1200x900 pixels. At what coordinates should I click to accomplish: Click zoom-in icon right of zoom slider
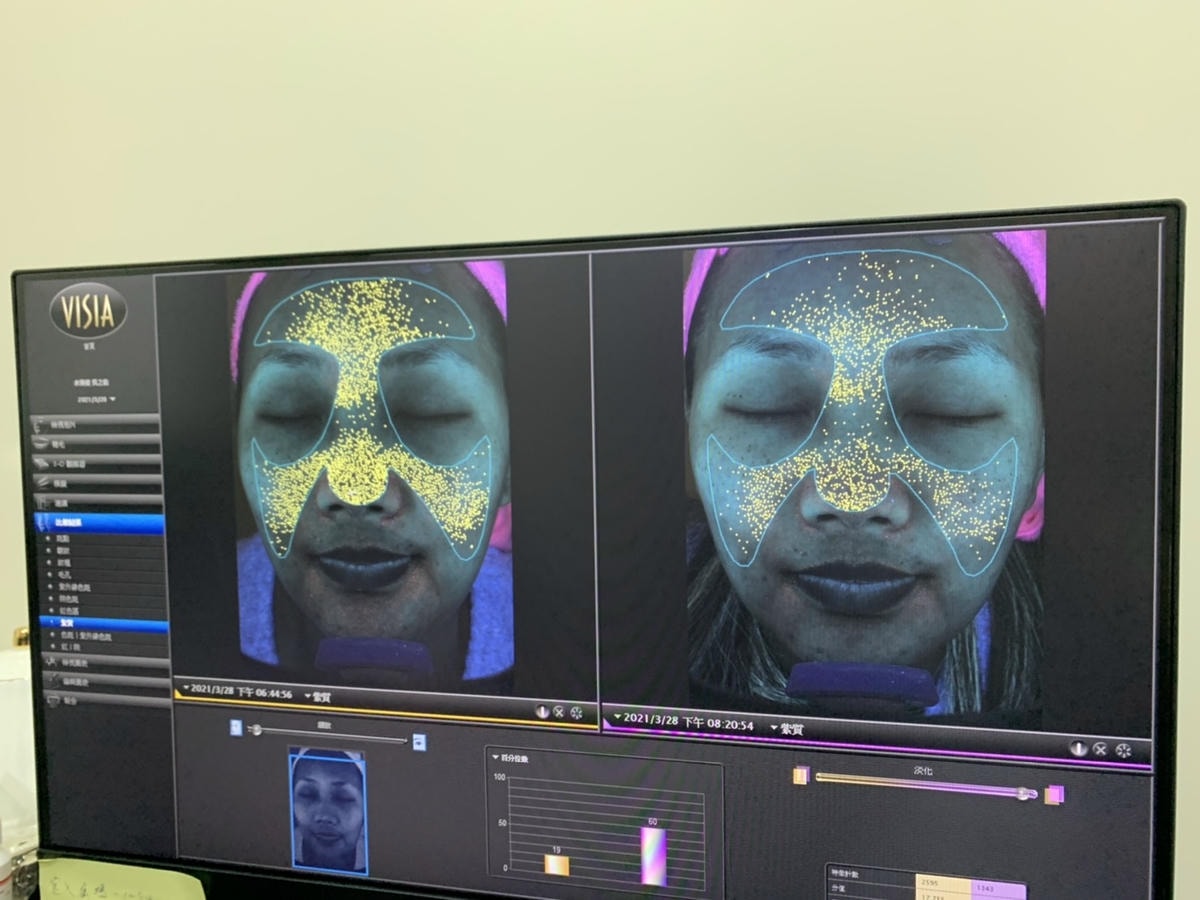419,741
